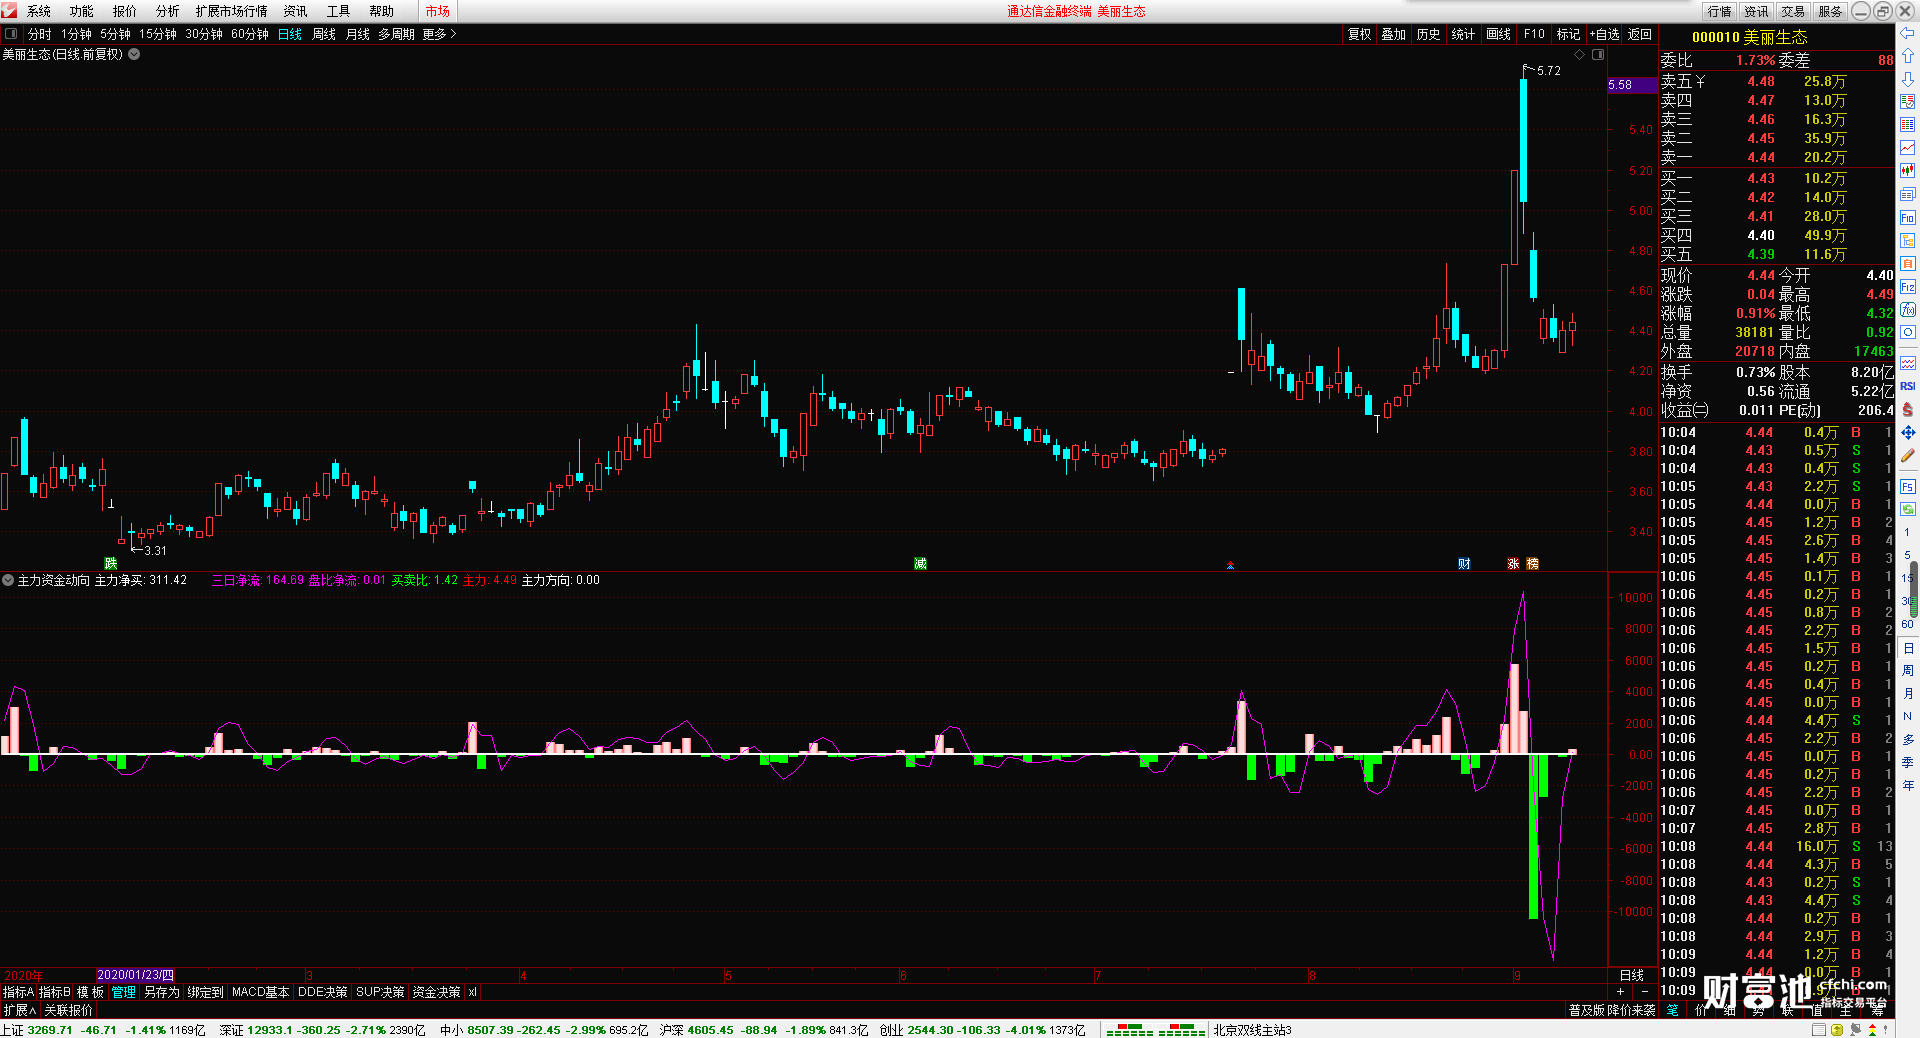Click the square-with-circle icon in sidebar

coord(1907,333)
